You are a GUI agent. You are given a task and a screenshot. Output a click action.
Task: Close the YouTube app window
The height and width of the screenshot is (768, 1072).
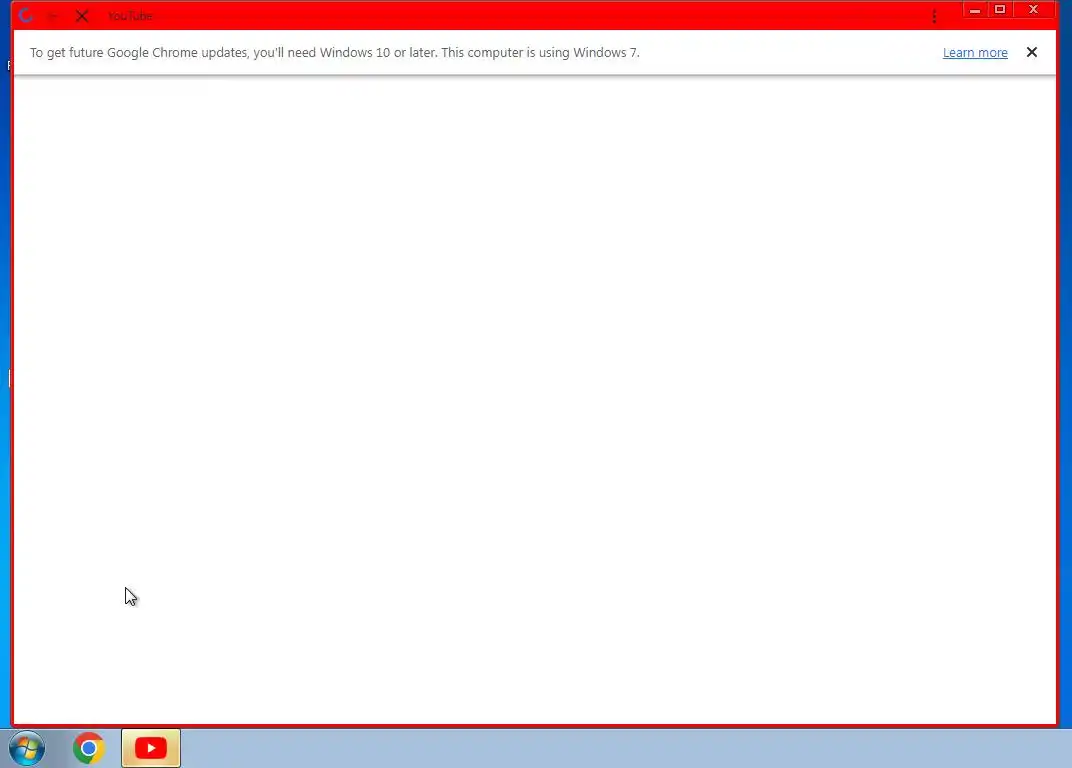(1033, 10)
